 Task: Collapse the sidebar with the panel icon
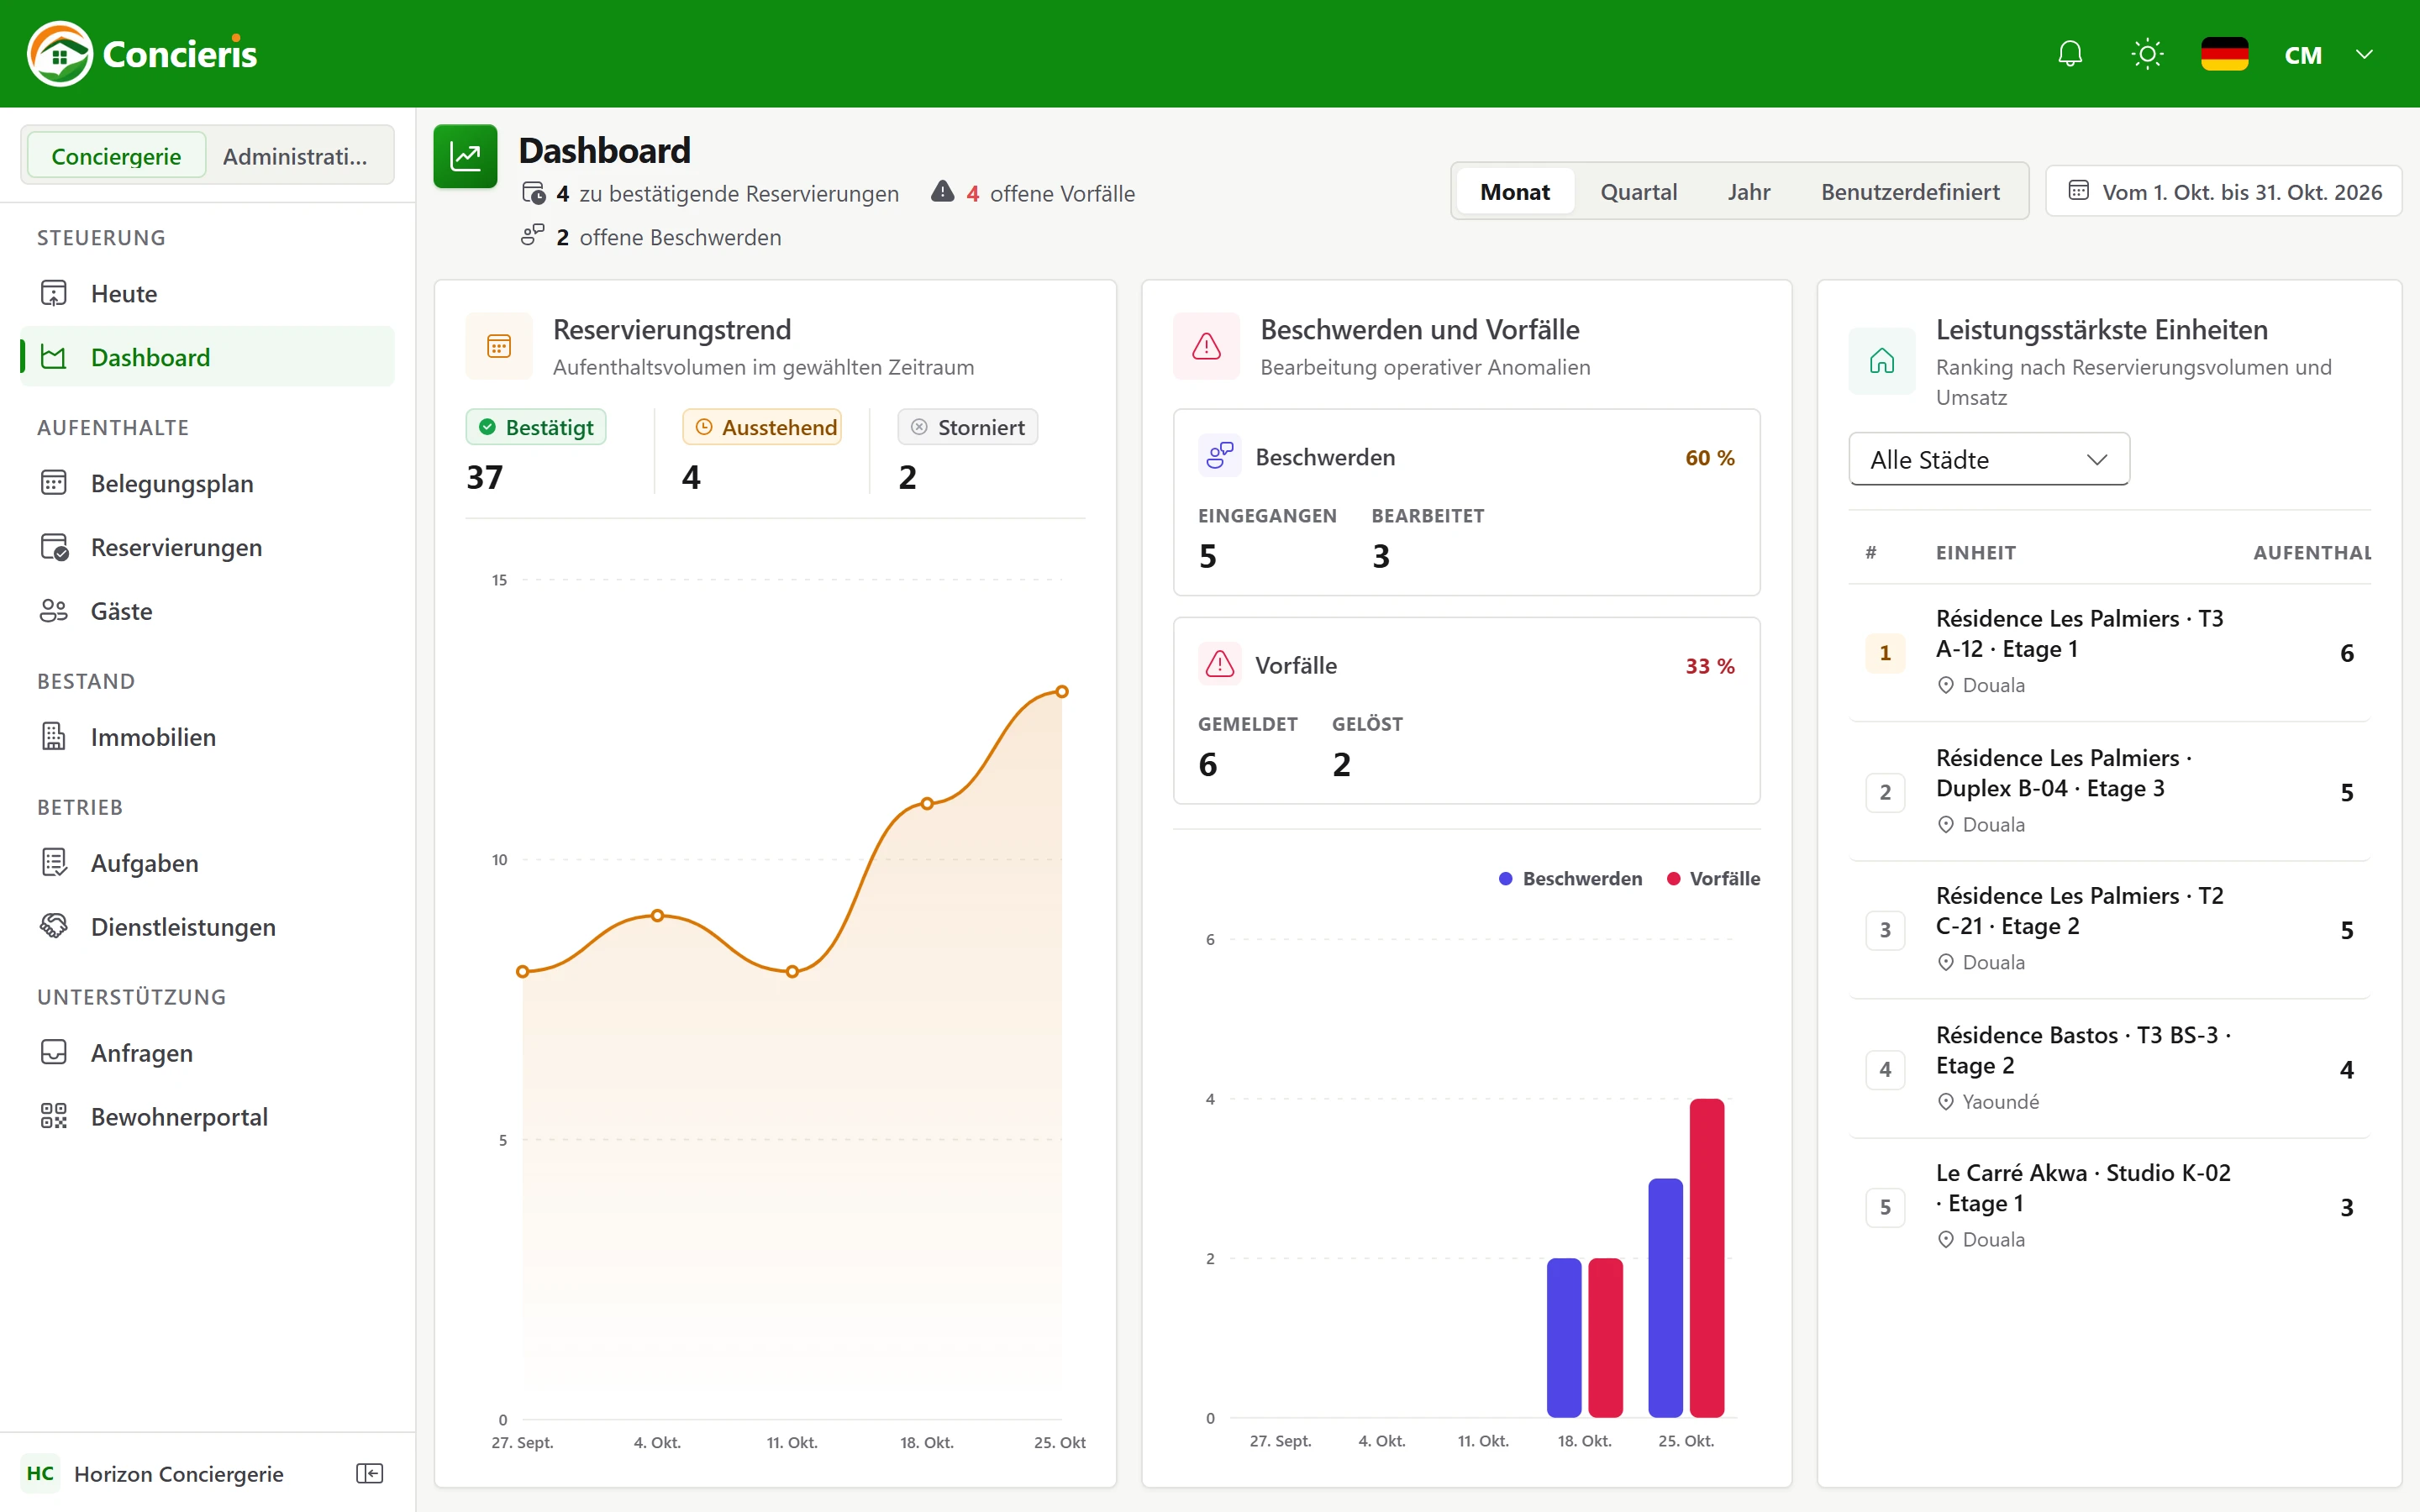370,1473
